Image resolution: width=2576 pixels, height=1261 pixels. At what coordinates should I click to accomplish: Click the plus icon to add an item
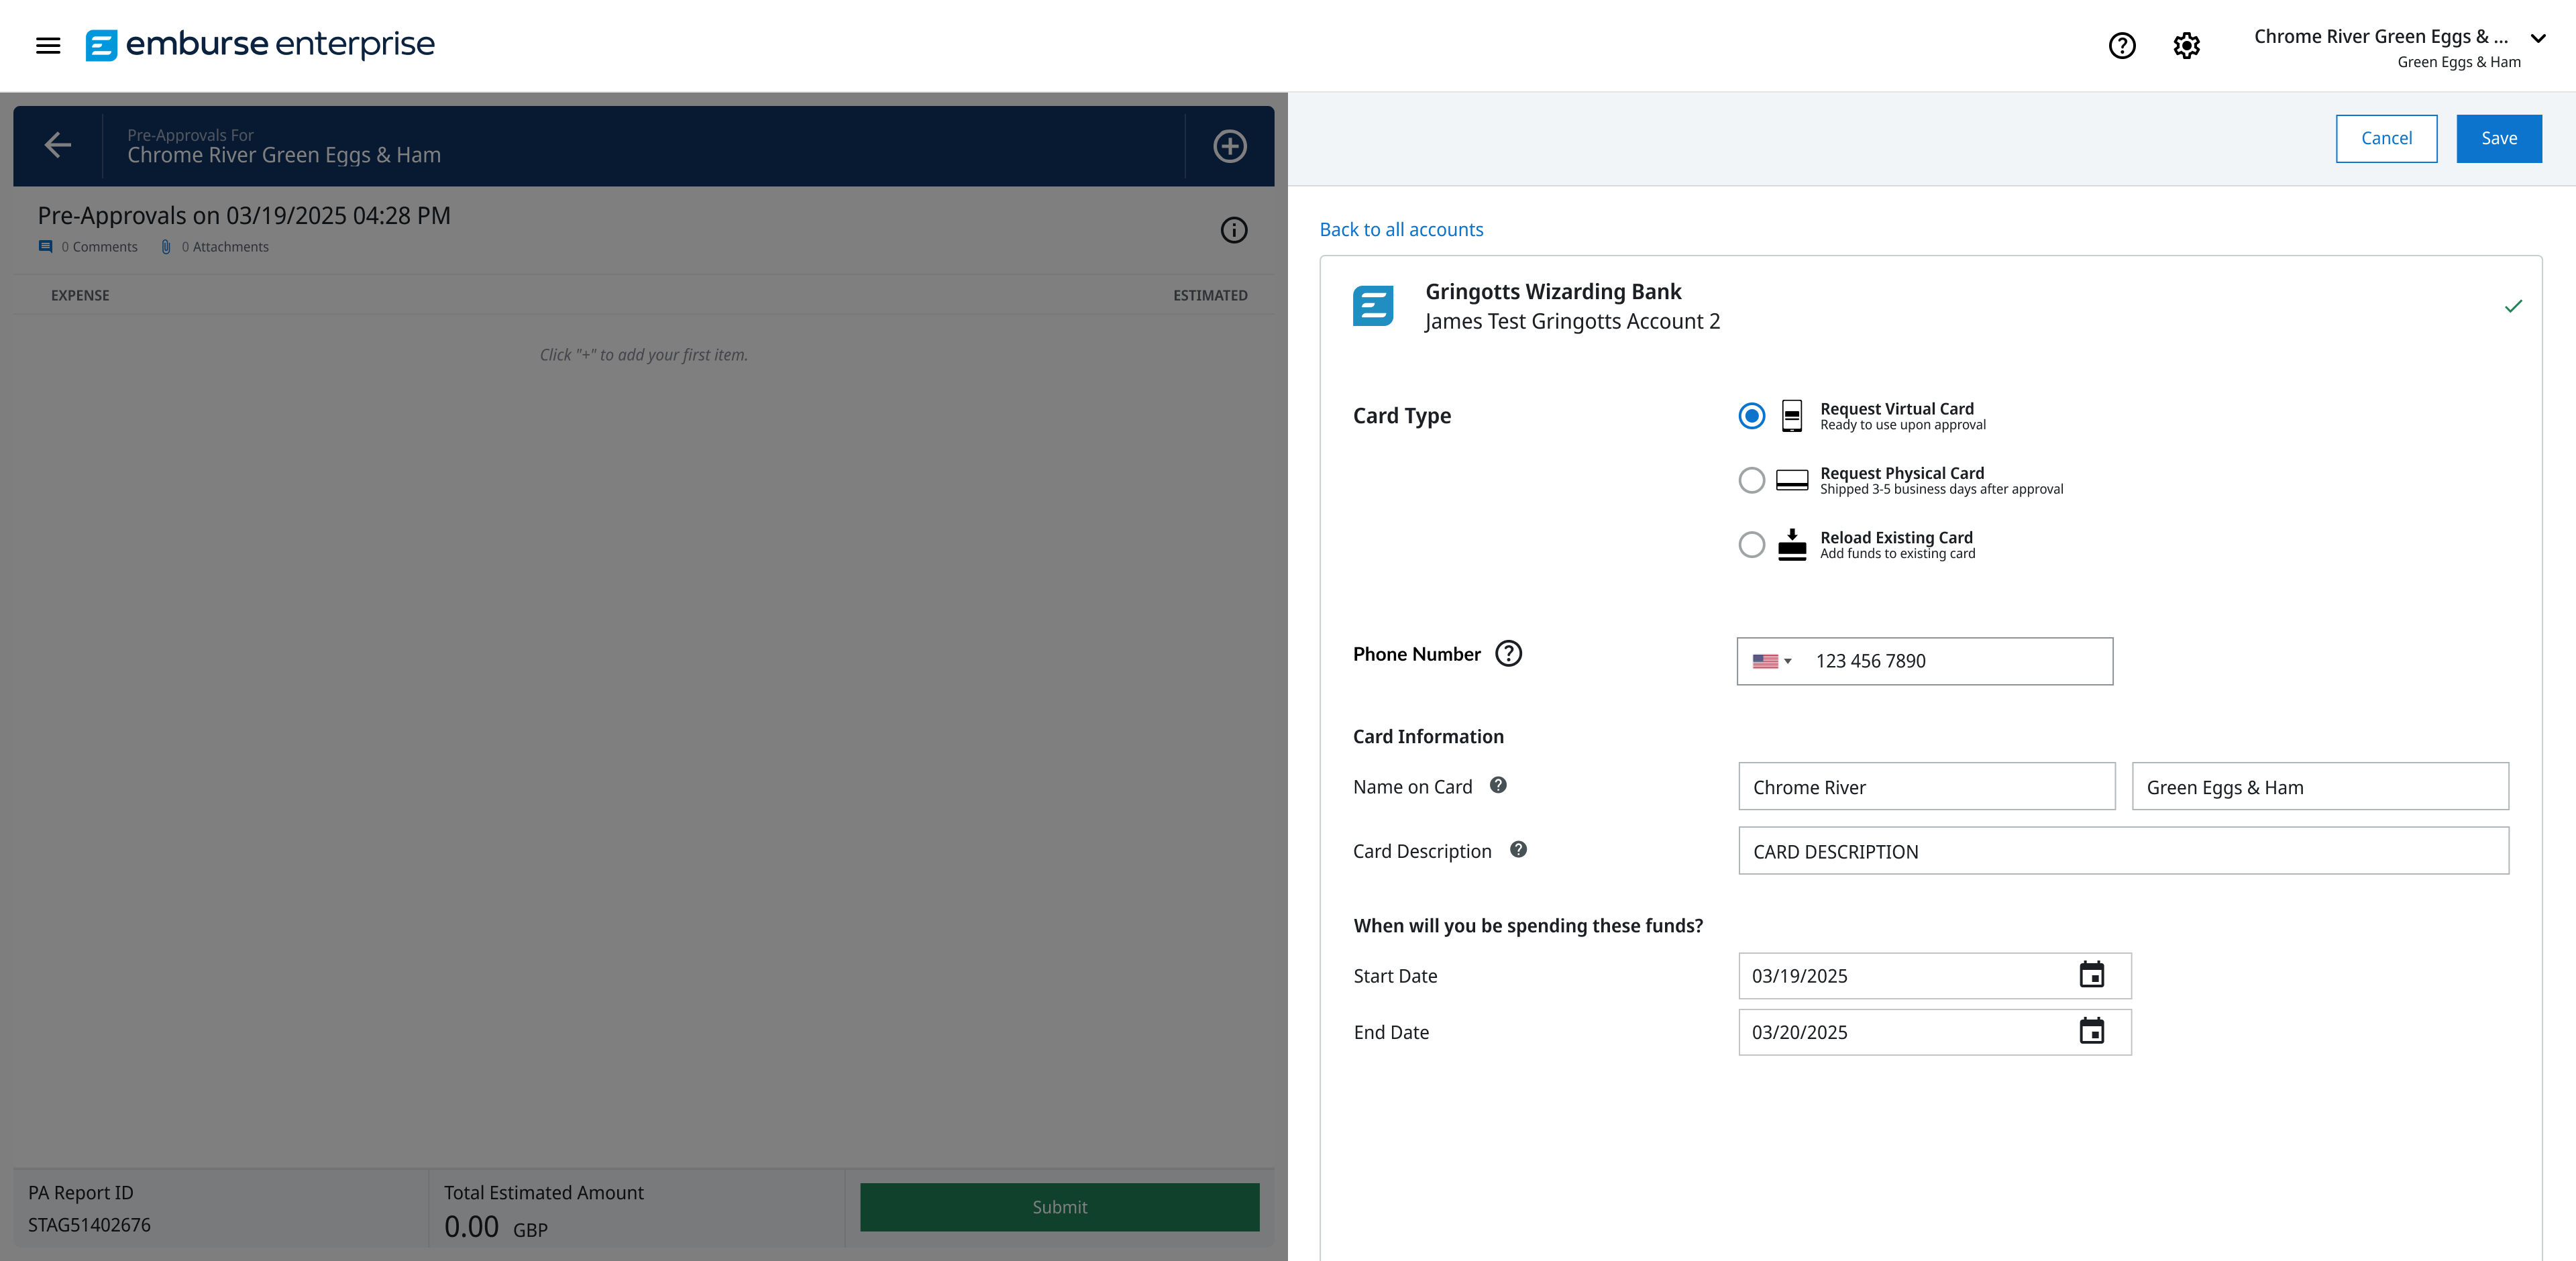[1228, 145]
